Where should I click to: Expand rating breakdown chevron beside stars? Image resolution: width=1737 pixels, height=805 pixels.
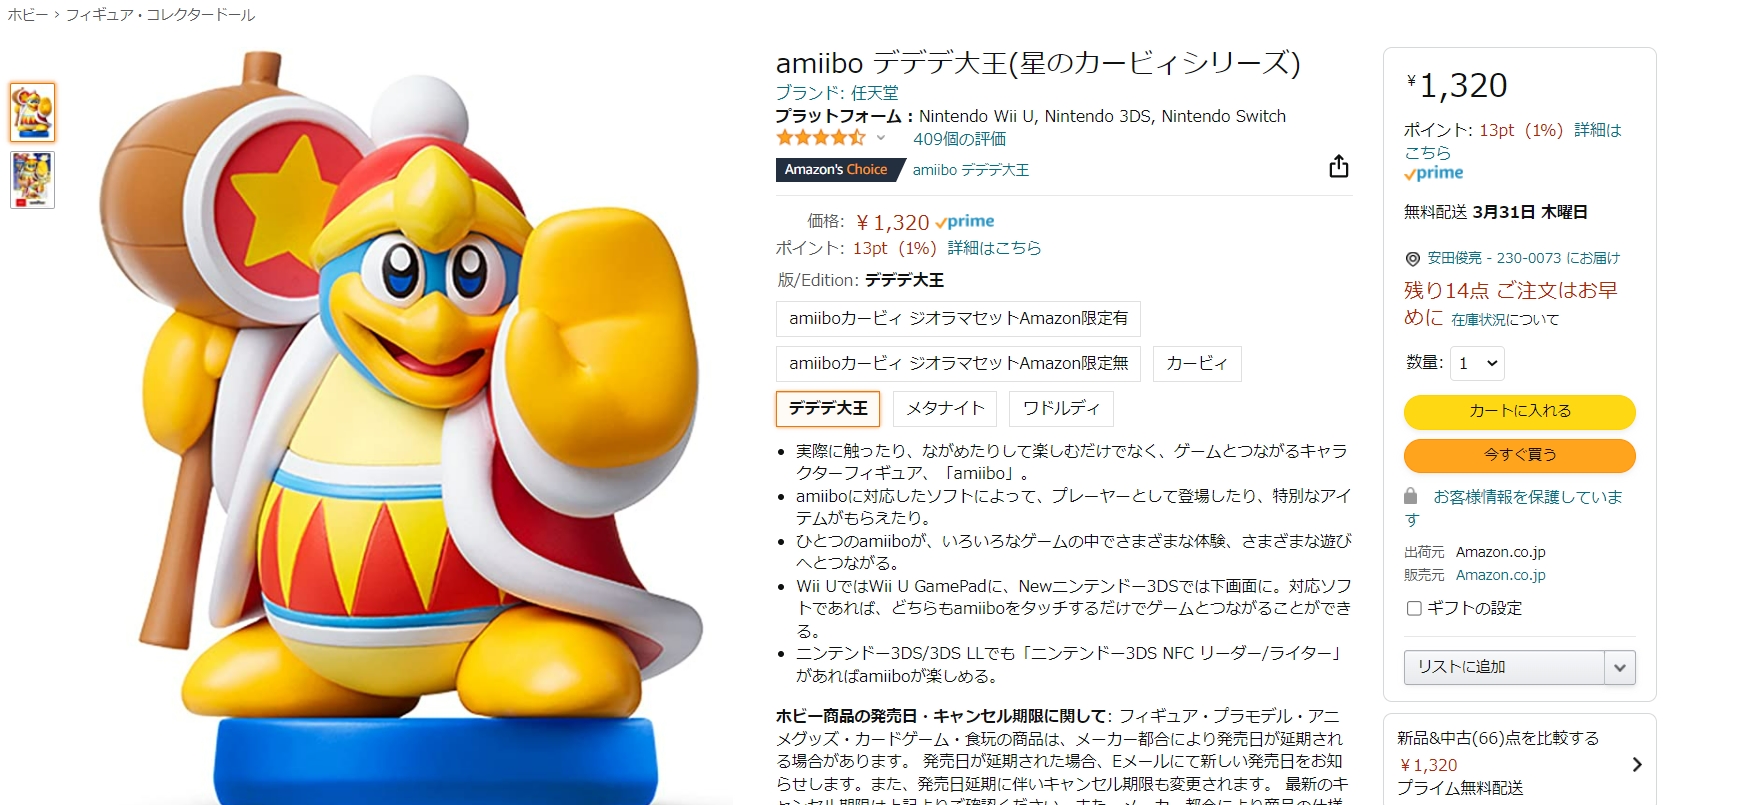[881, 138]
